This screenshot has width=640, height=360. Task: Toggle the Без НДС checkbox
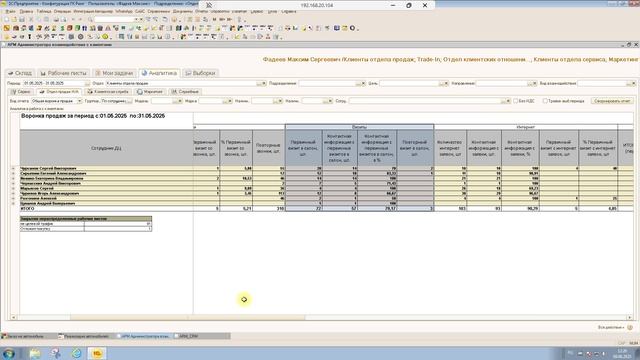516,101
